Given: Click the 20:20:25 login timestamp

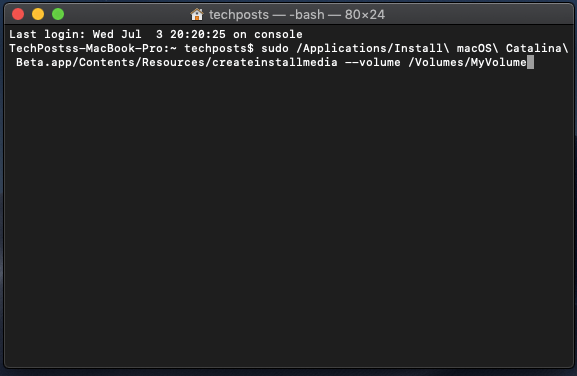Looking at the screenshot, I should click(x=198, y=34).
